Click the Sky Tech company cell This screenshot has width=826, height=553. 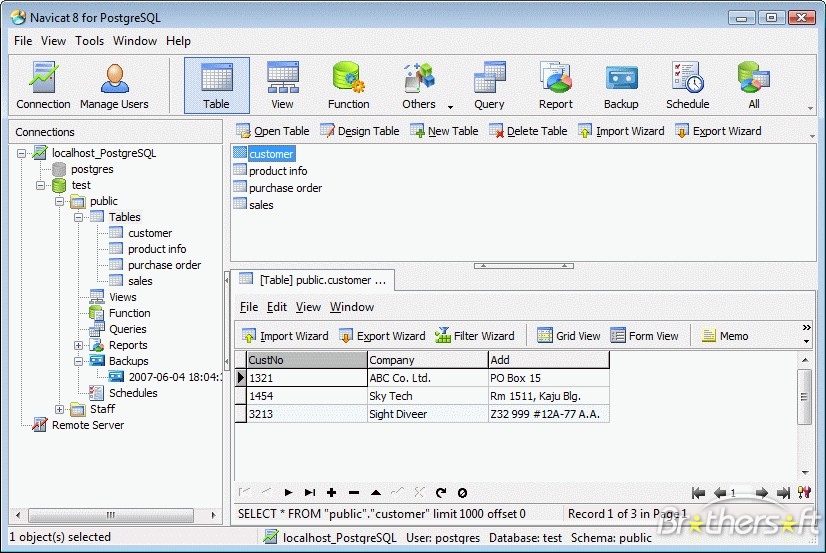[428, 396]
